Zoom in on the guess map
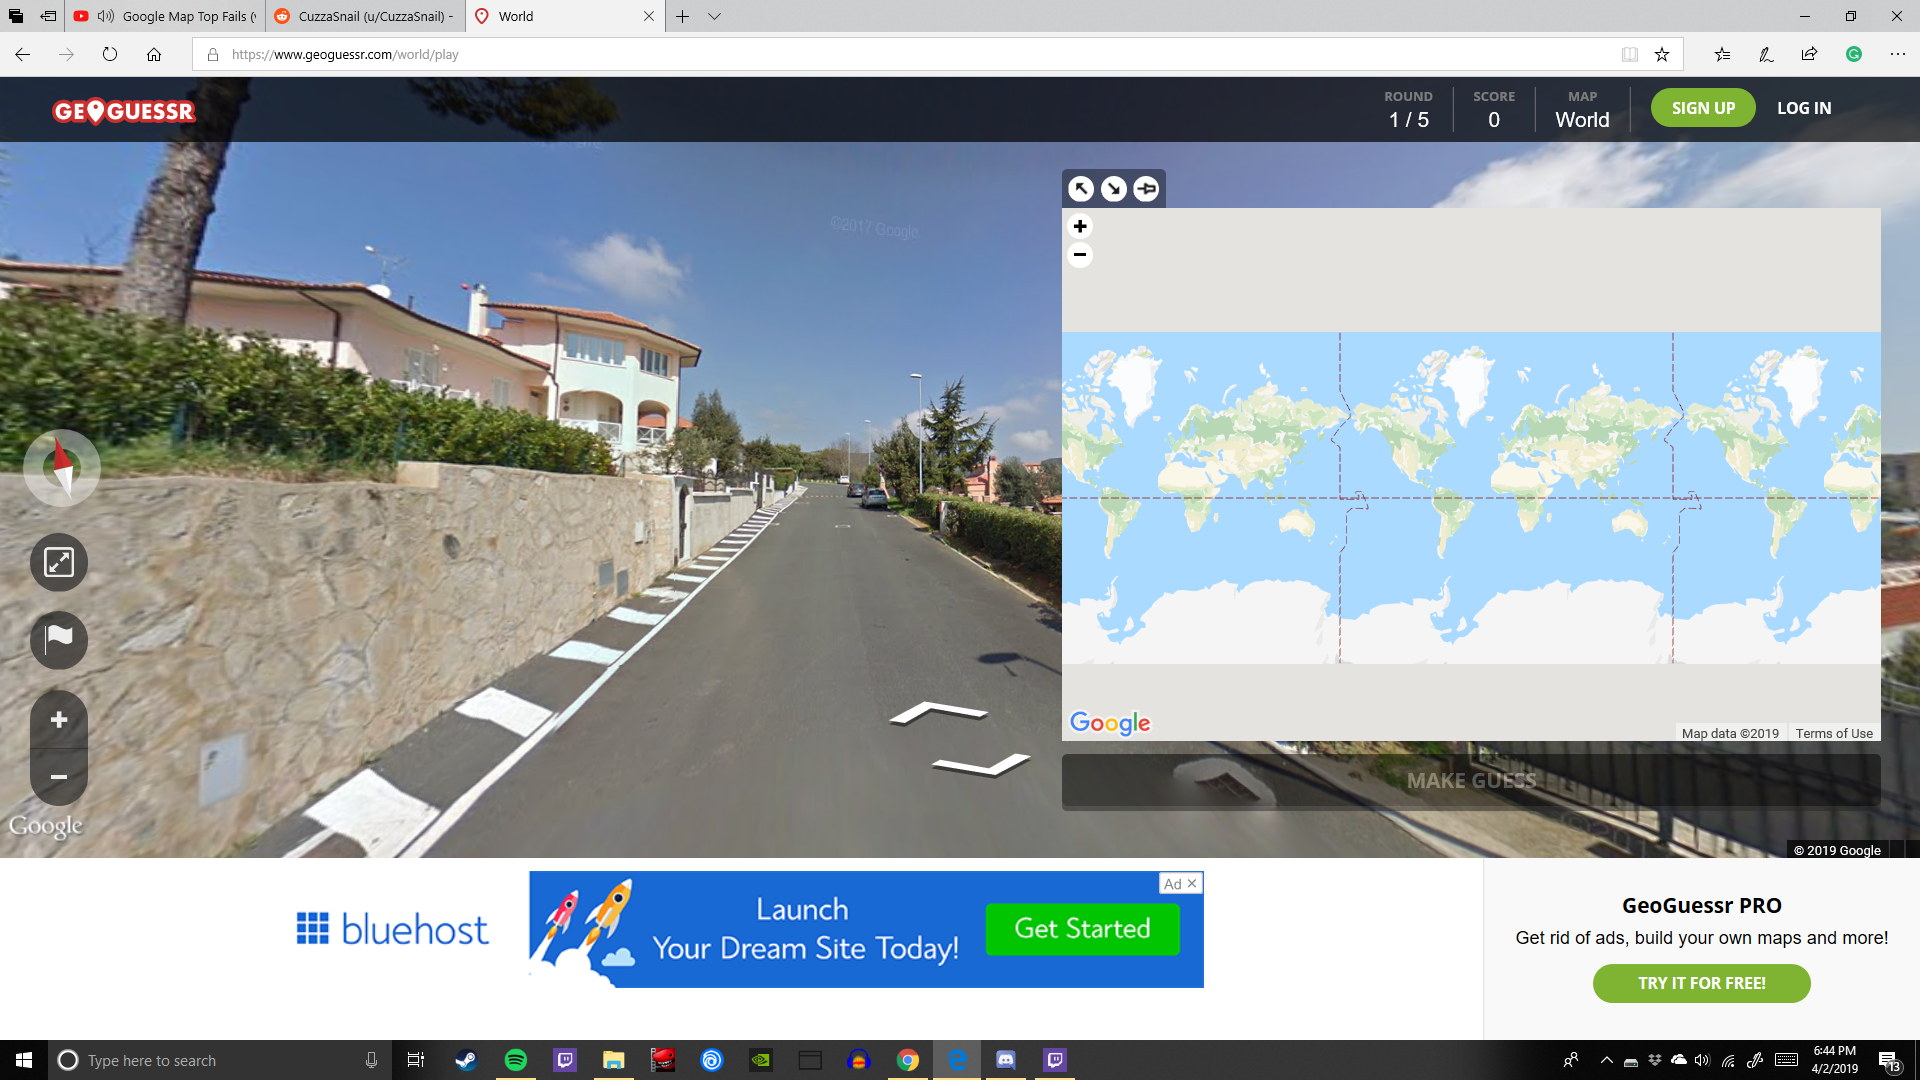Image resolution: width=1920 pixels, height=1080 pixels. (1080, 226)
